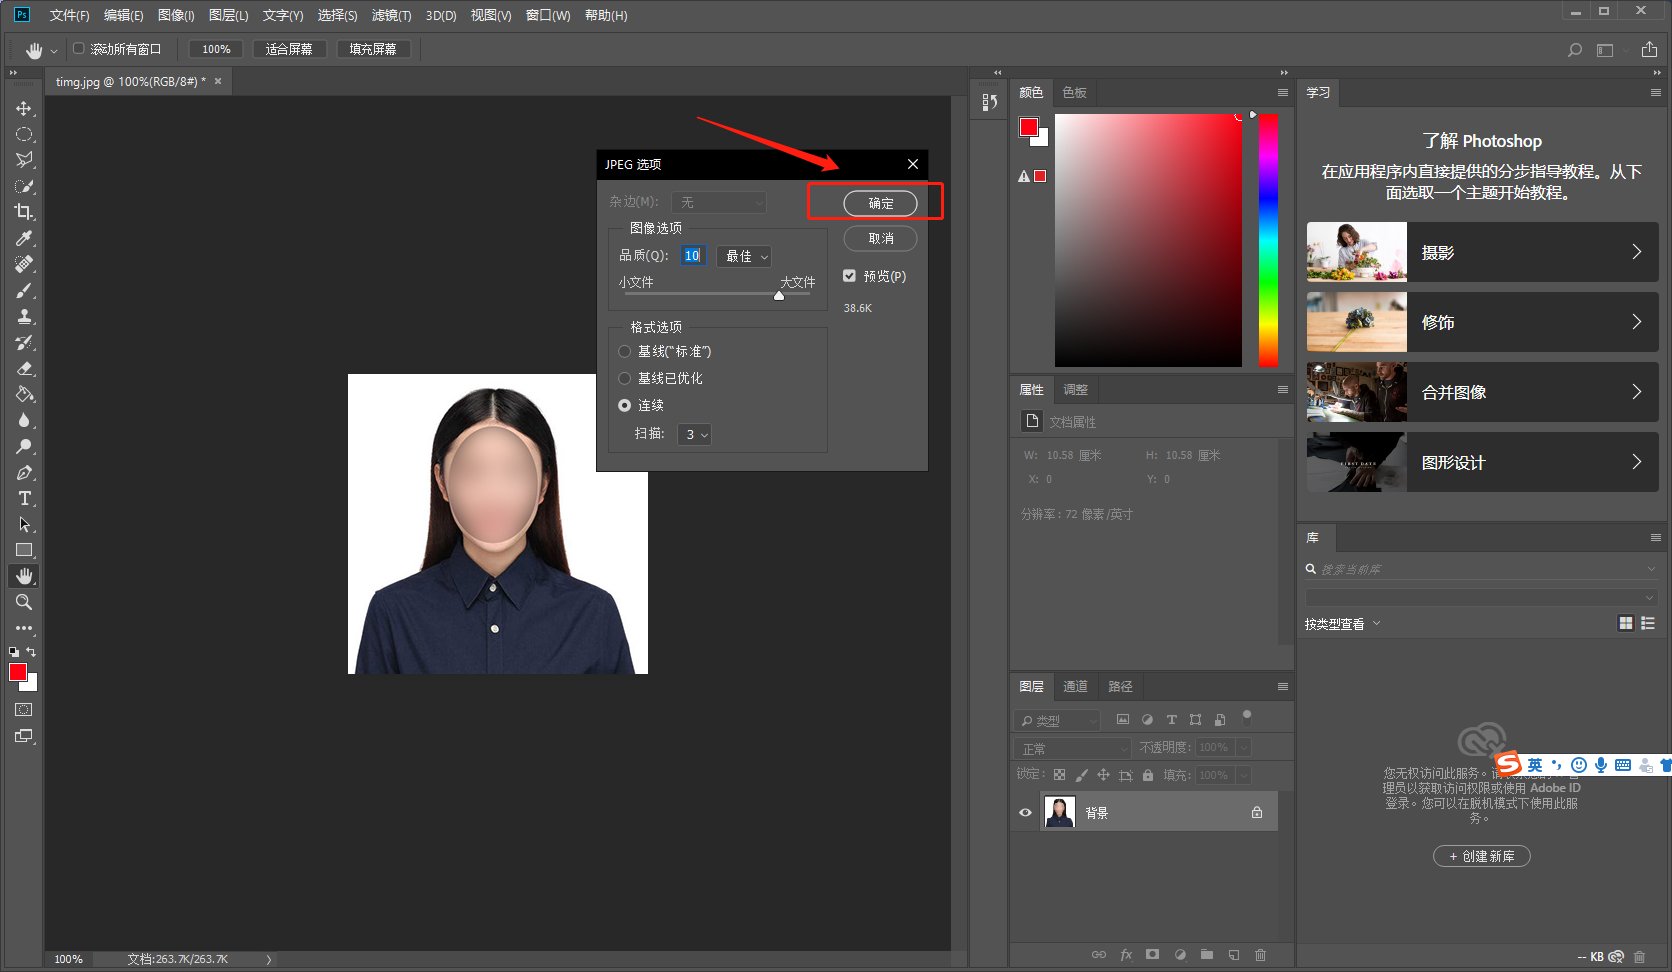Screen dimensions: 1672x972
Task: Select the Pen tool
Action: [24, 472]
